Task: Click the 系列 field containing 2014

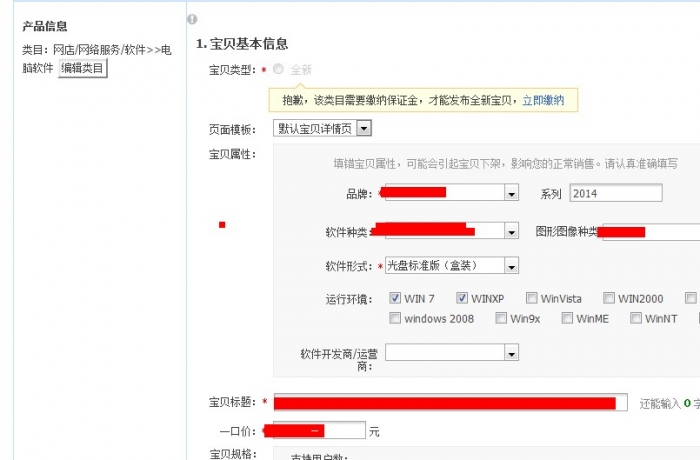Action: (x=615, y=193)
